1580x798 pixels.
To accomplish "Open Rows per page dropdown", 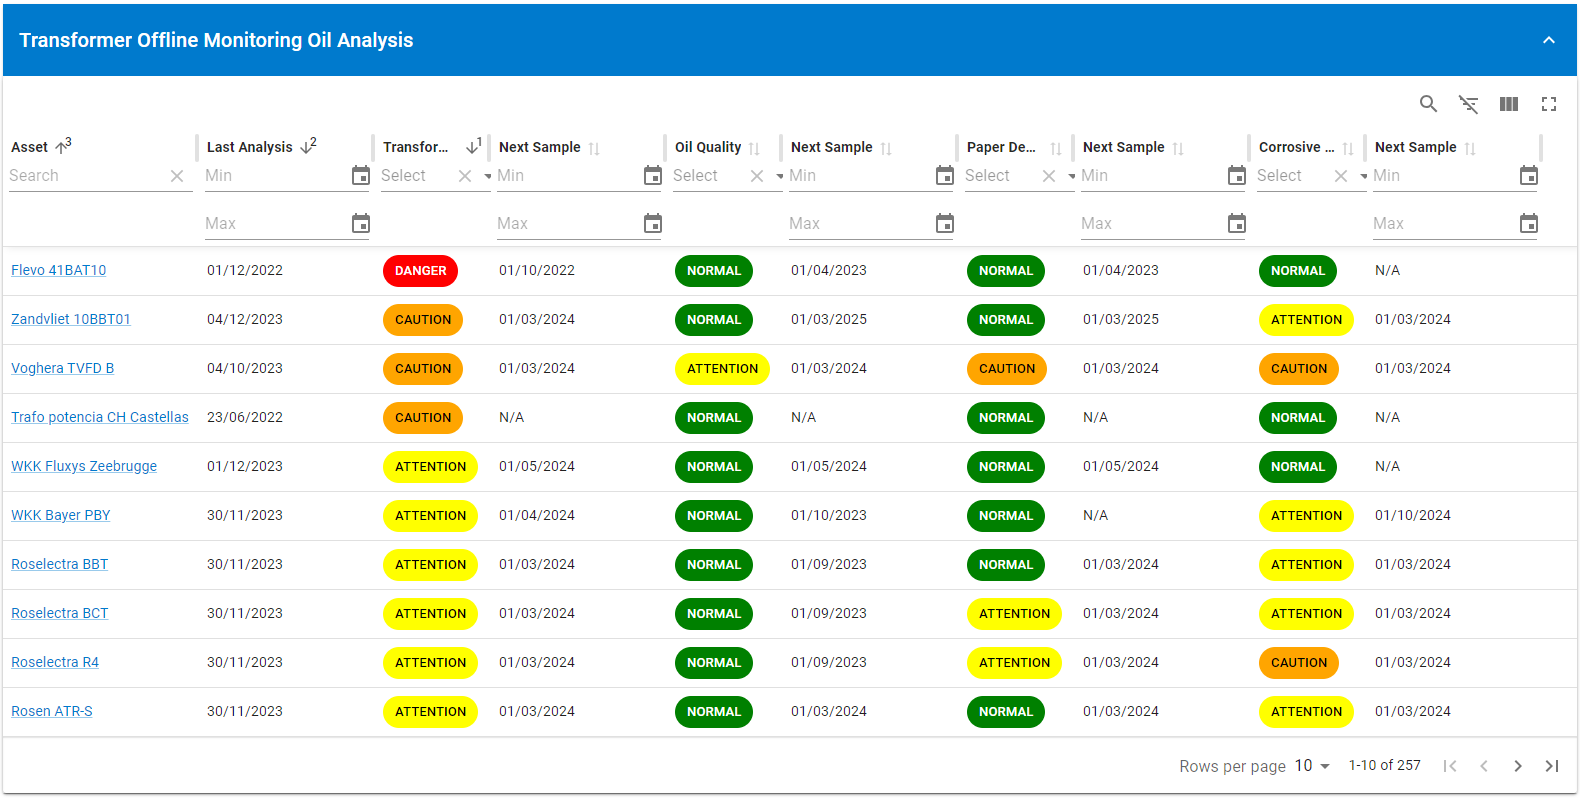I will (1312, 766).
